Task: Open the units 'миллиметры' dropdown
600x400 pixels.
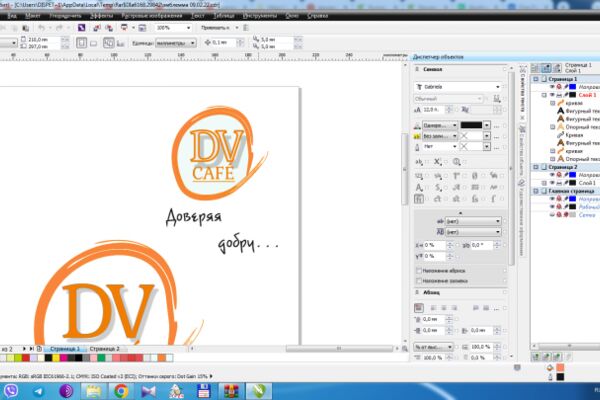Action: (192, 43)
